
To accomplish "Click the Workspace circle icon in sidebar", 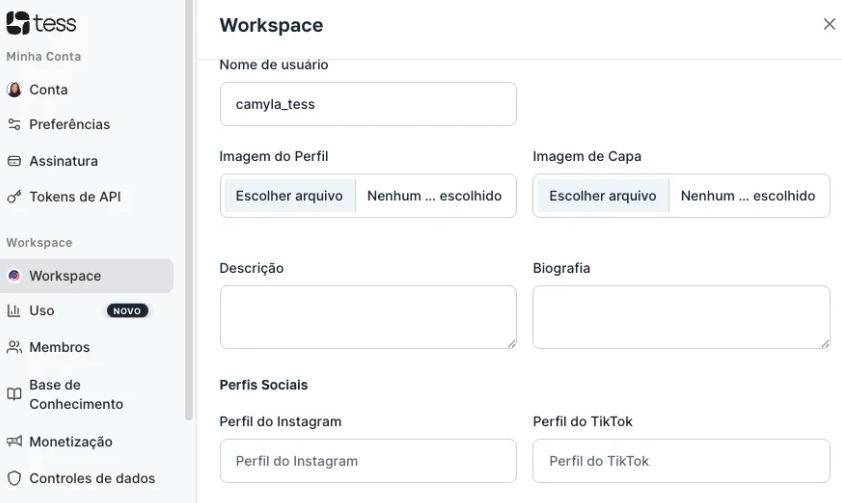I will (14, 276).
